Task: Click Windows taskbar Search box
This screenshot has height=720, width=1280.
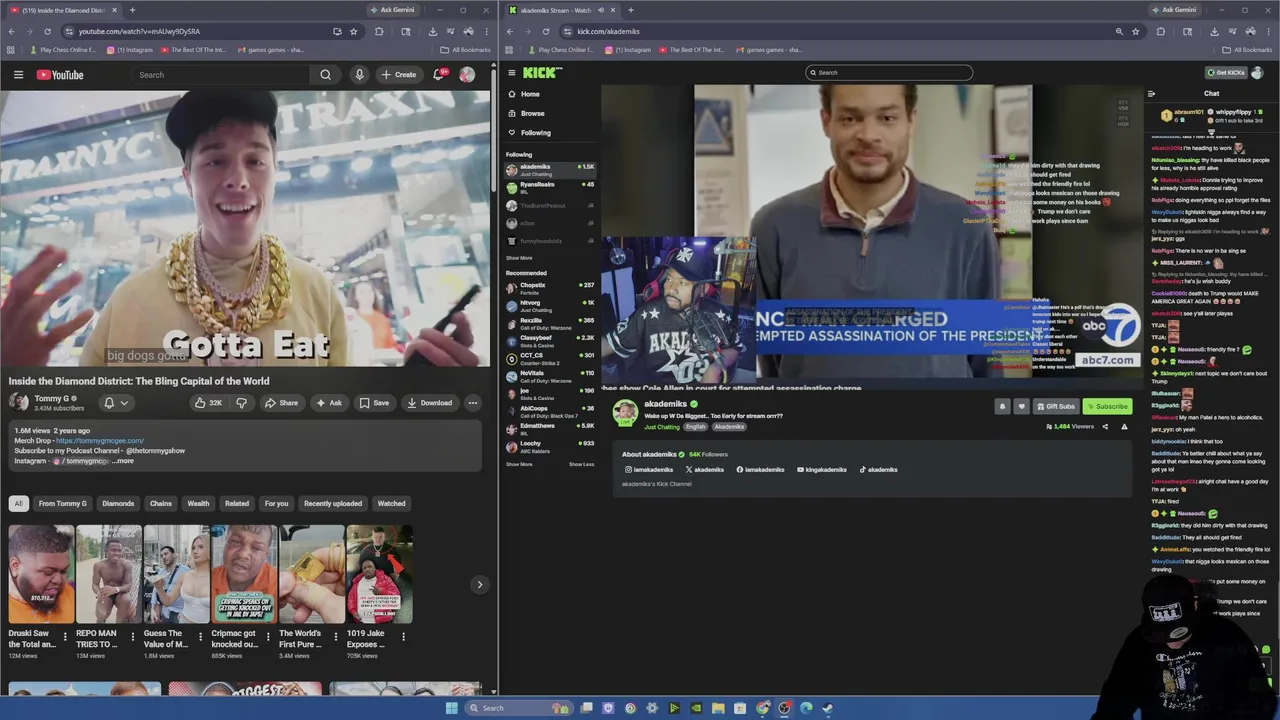Action: pyautogui.click(x=520, y=708)
